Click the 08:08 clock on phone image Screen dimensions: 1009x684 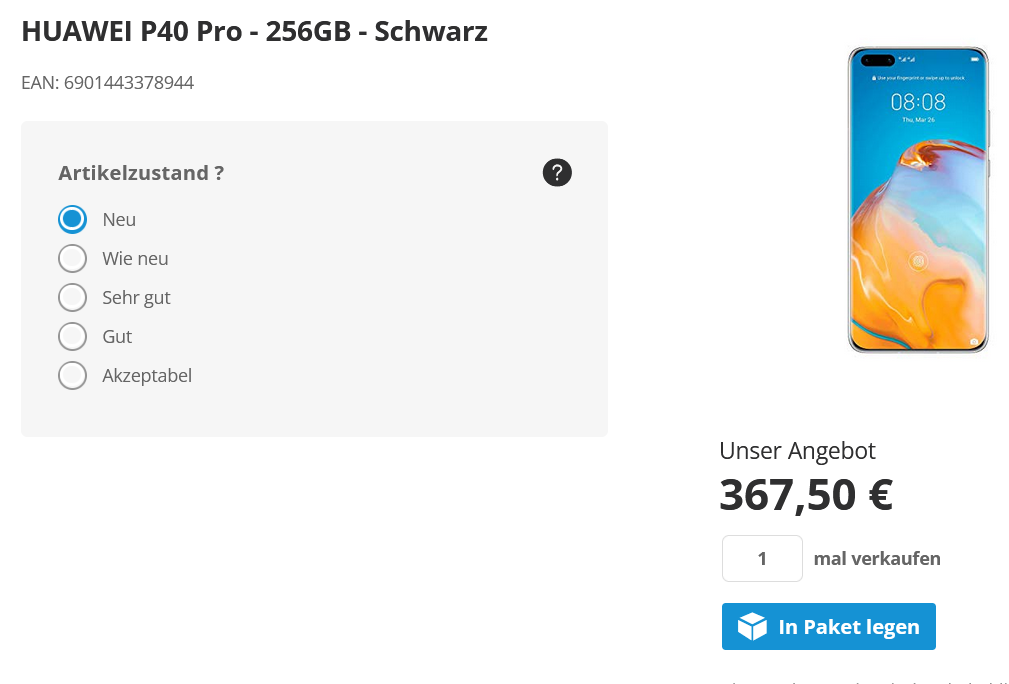point(918,102)
